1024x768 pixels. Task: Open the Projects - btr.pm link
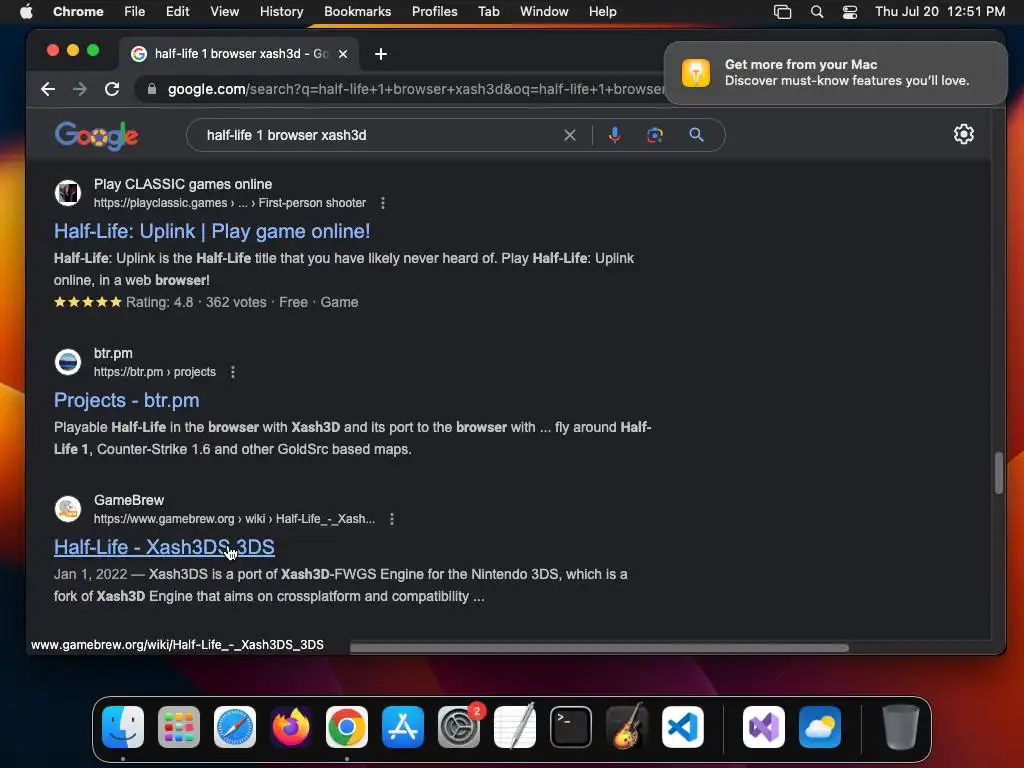tap(127, 400)
